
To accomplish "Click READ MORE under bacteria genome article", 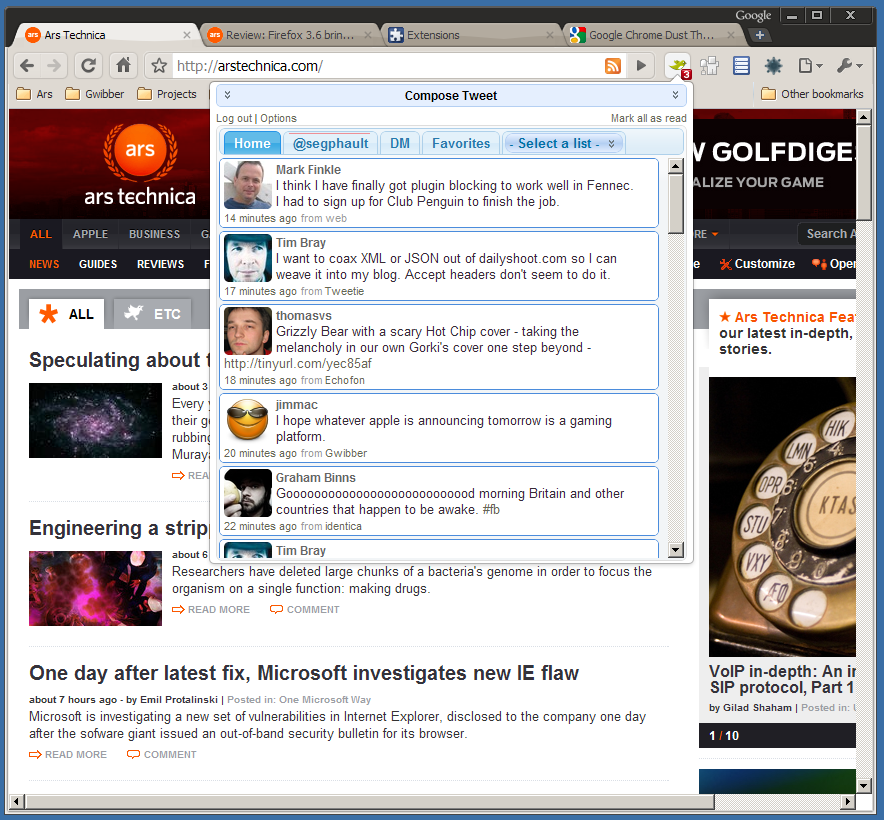I will [x=211, y=610].
